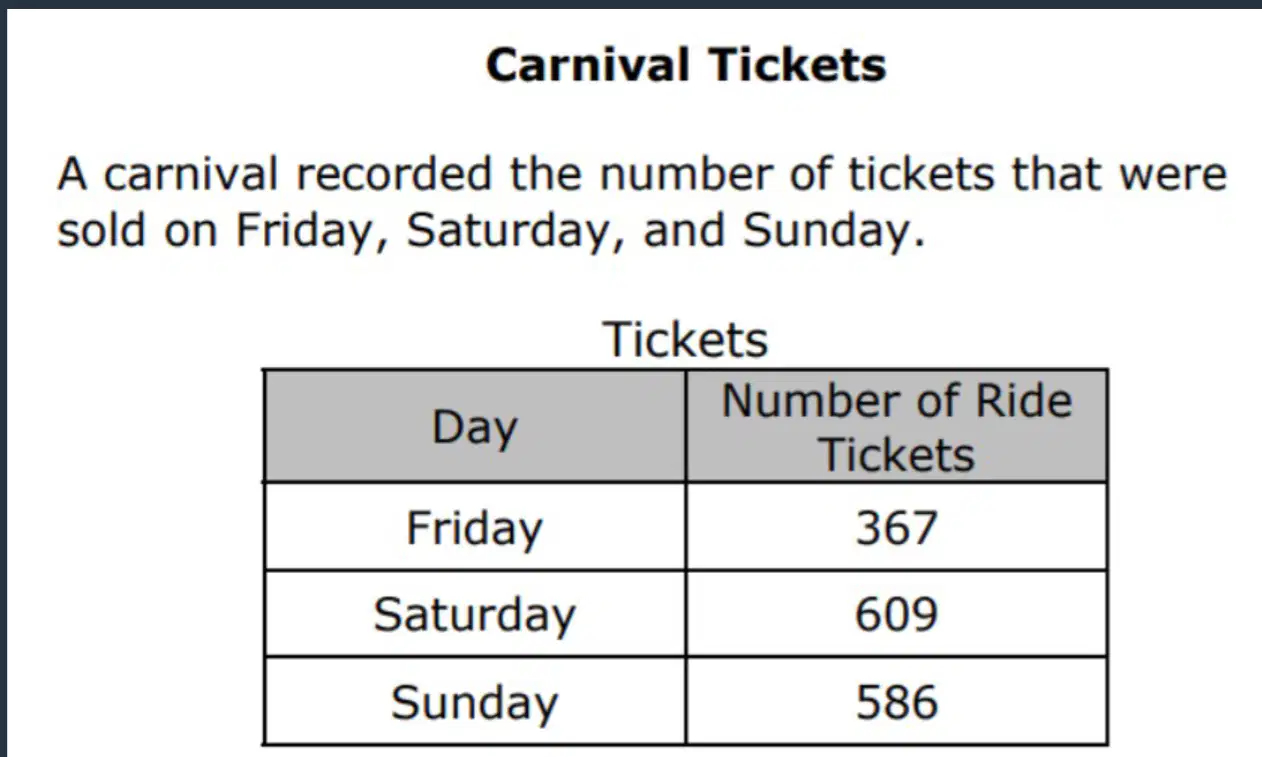Click the Day column header

coord(475,427)
